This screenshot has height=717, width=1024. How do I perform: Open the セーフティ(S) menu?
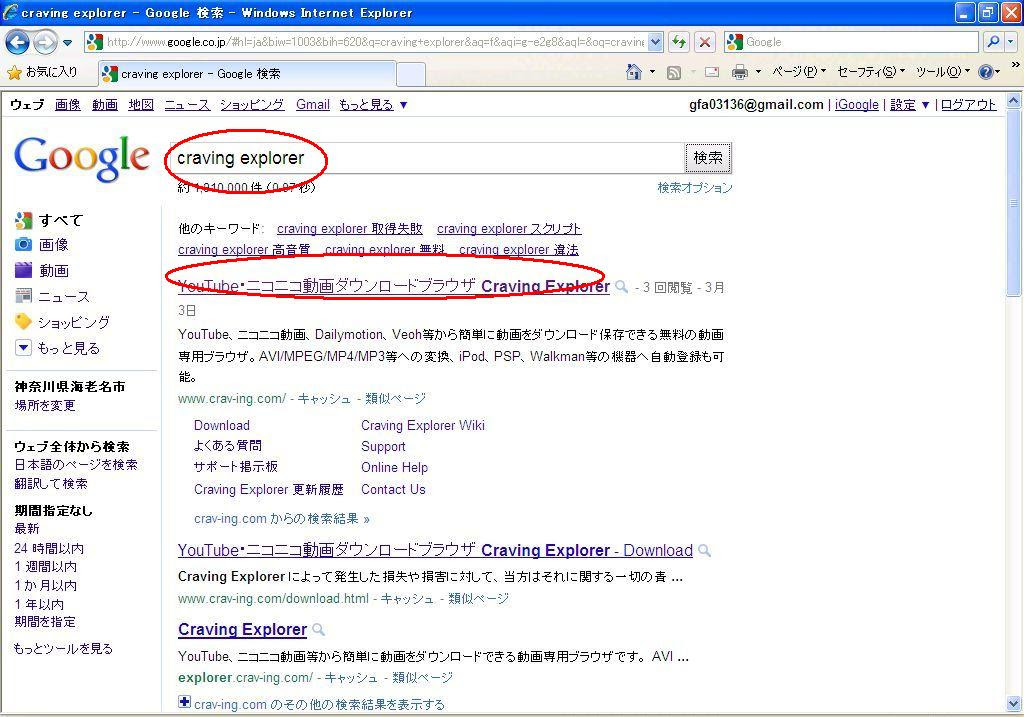click(x=871, y=72)
